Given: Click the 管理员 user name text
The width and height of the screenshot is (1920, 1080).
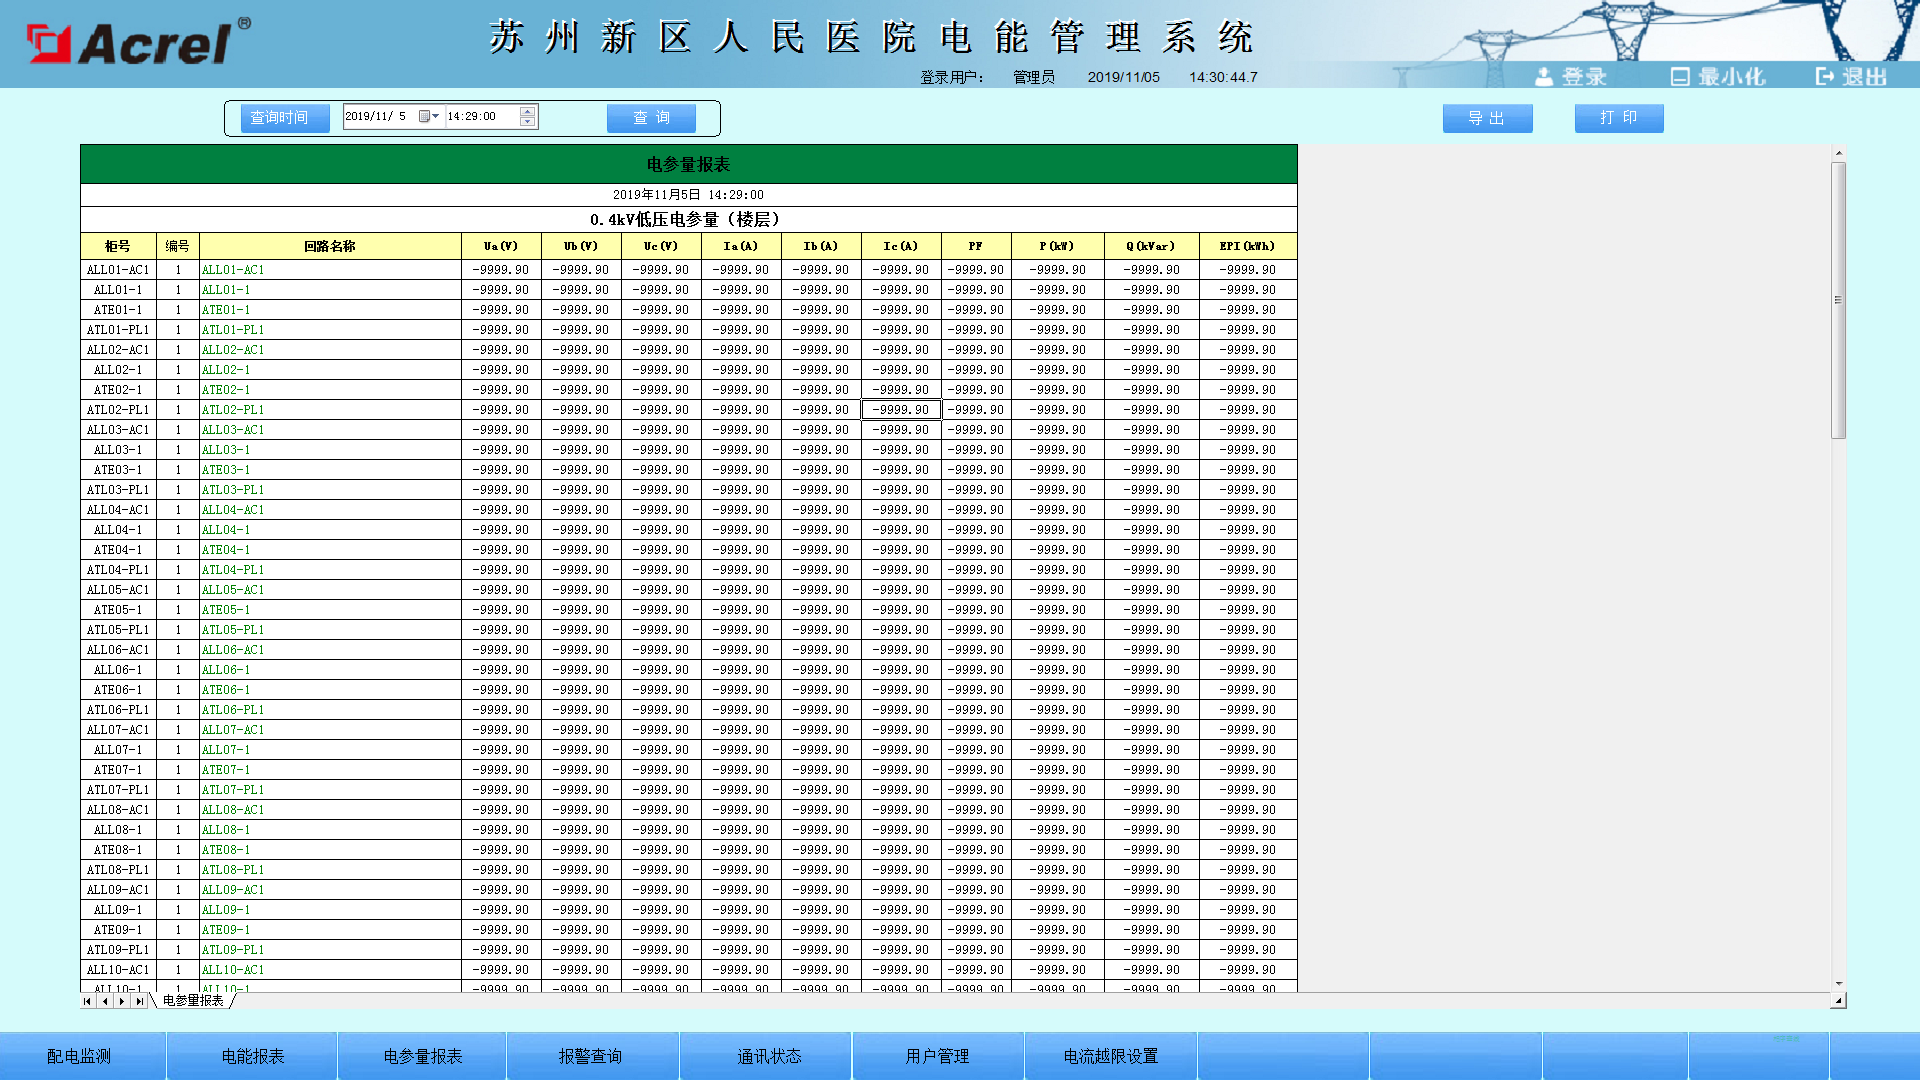Looking at the screenshot, I should click(1033, 77).
